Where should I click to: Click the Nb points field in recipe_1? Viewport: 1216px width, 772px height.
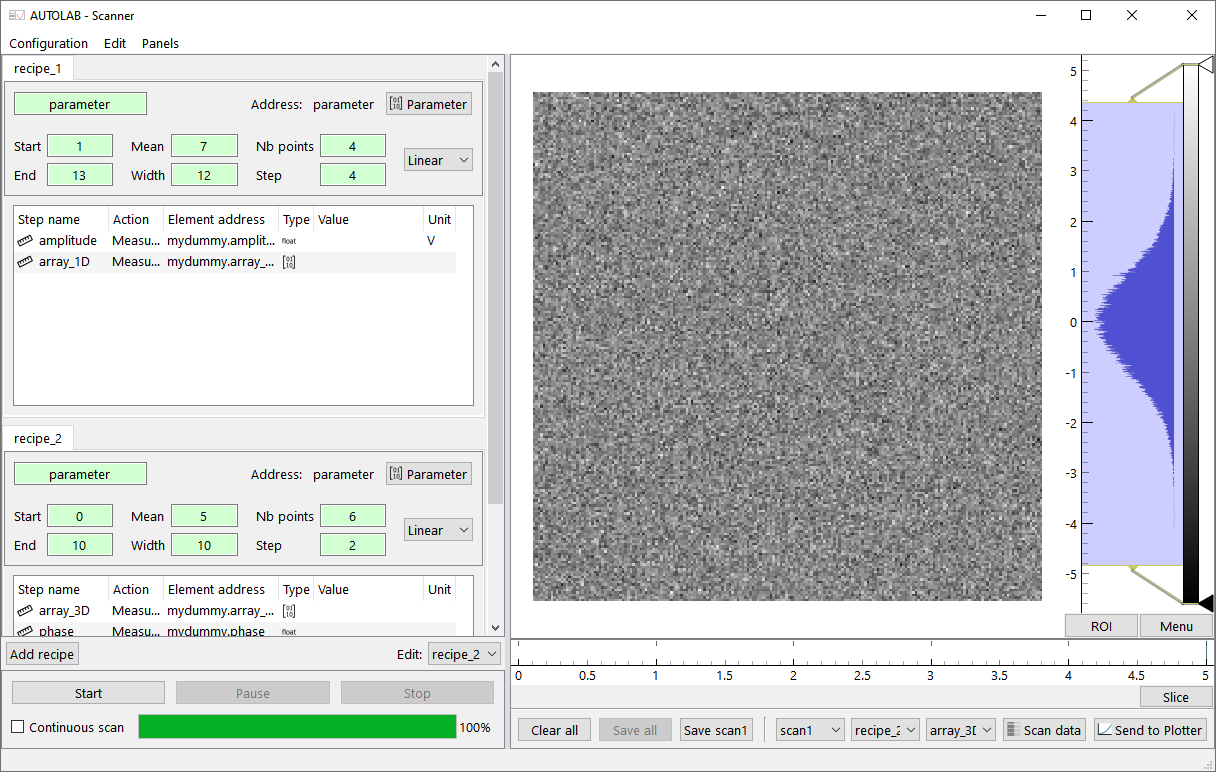click(353, 146)
